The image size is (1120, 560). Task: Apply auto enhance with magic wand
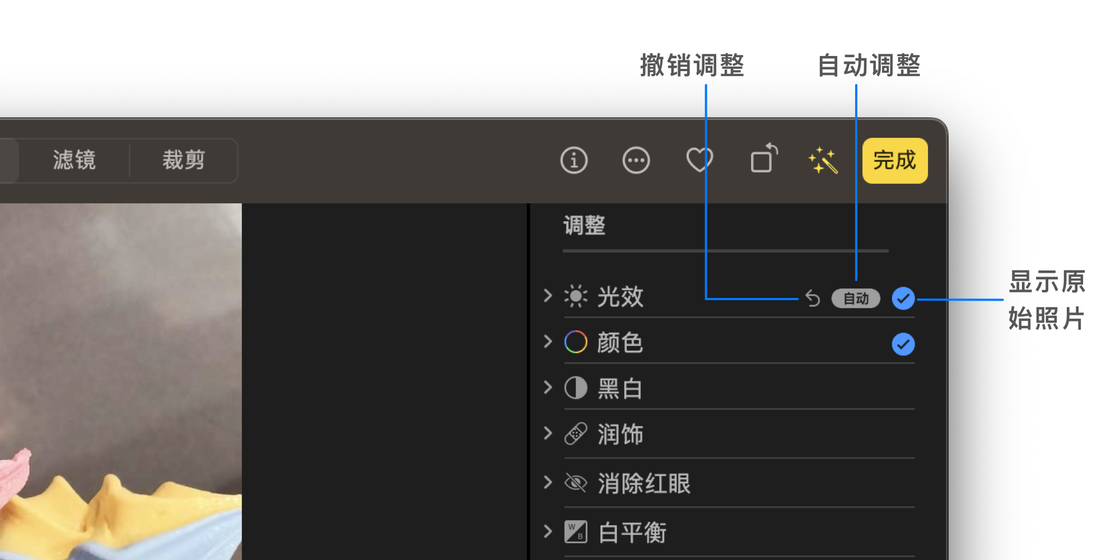823,160
